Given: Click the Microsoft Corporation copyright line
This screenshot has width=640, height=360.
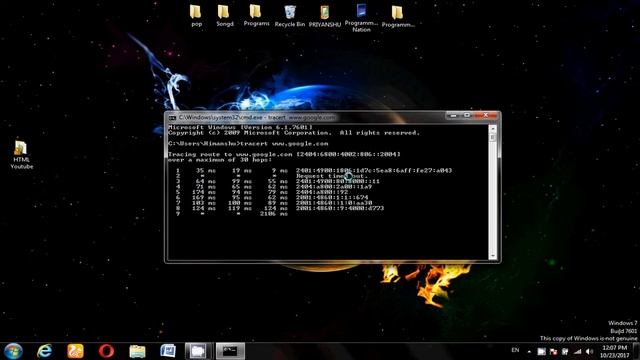Looking at the screenshot, I should click(294, 133).
